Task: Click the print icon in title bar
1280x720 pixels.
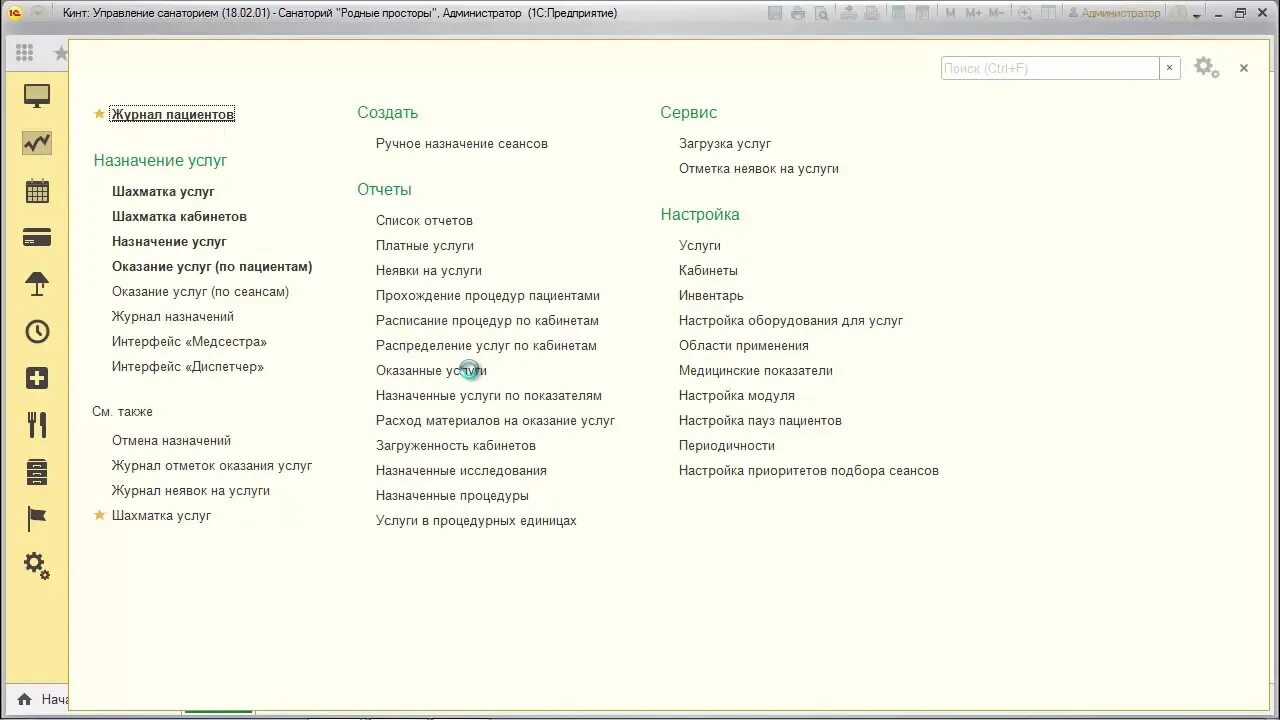Action: pos(798,13)
